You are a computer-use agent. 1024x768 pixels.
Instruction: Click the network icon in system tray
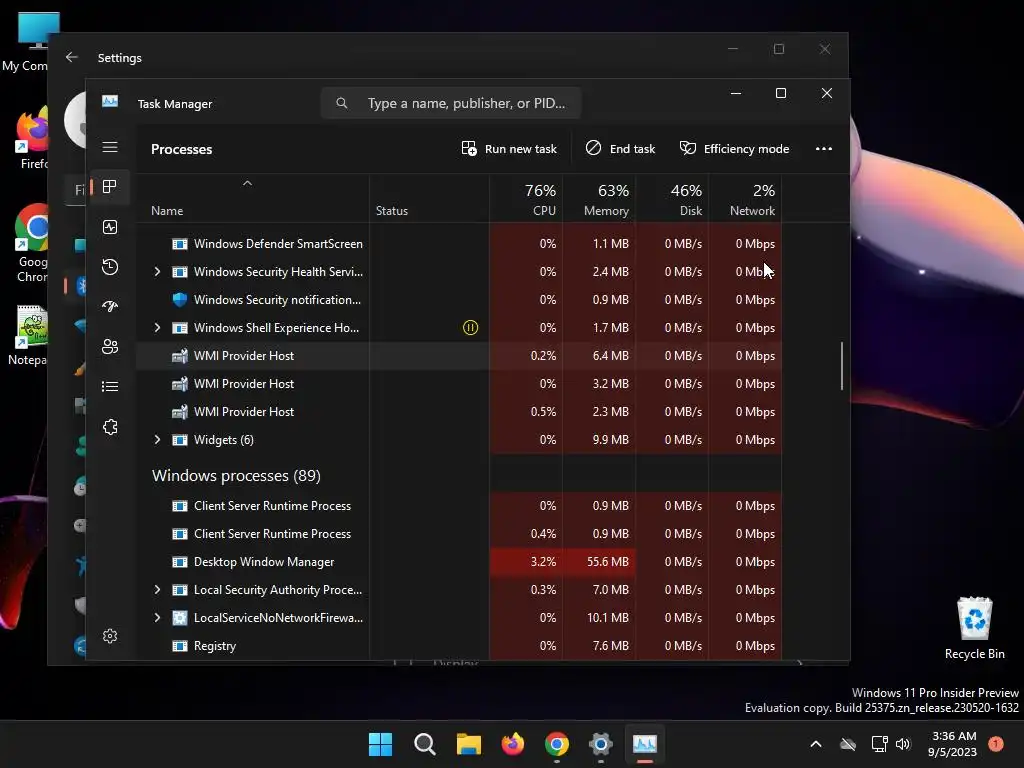(x=879, y=744)
